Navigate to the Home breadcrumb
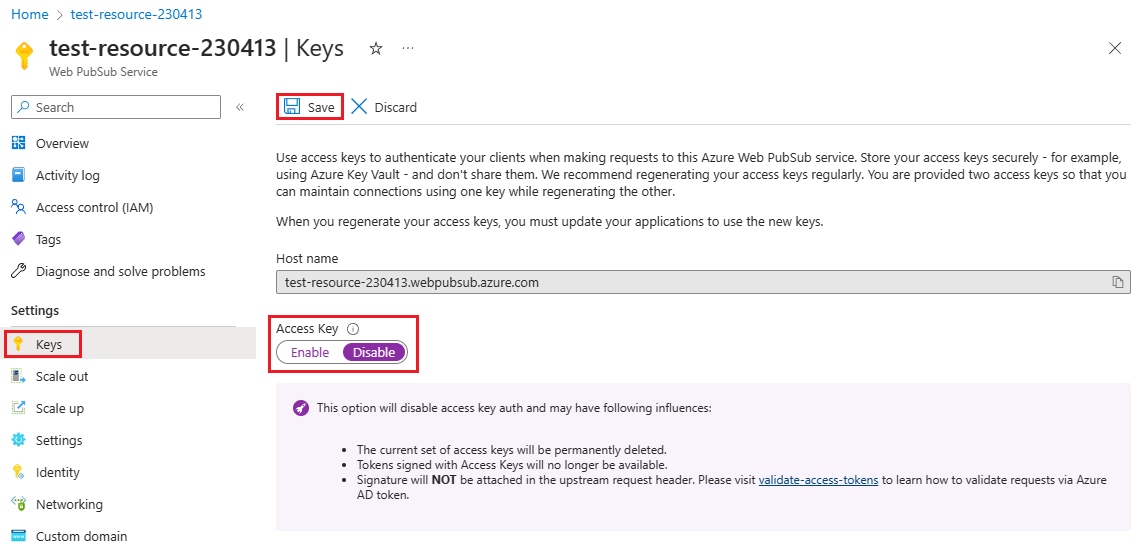1142x544 pixels. 29,14
